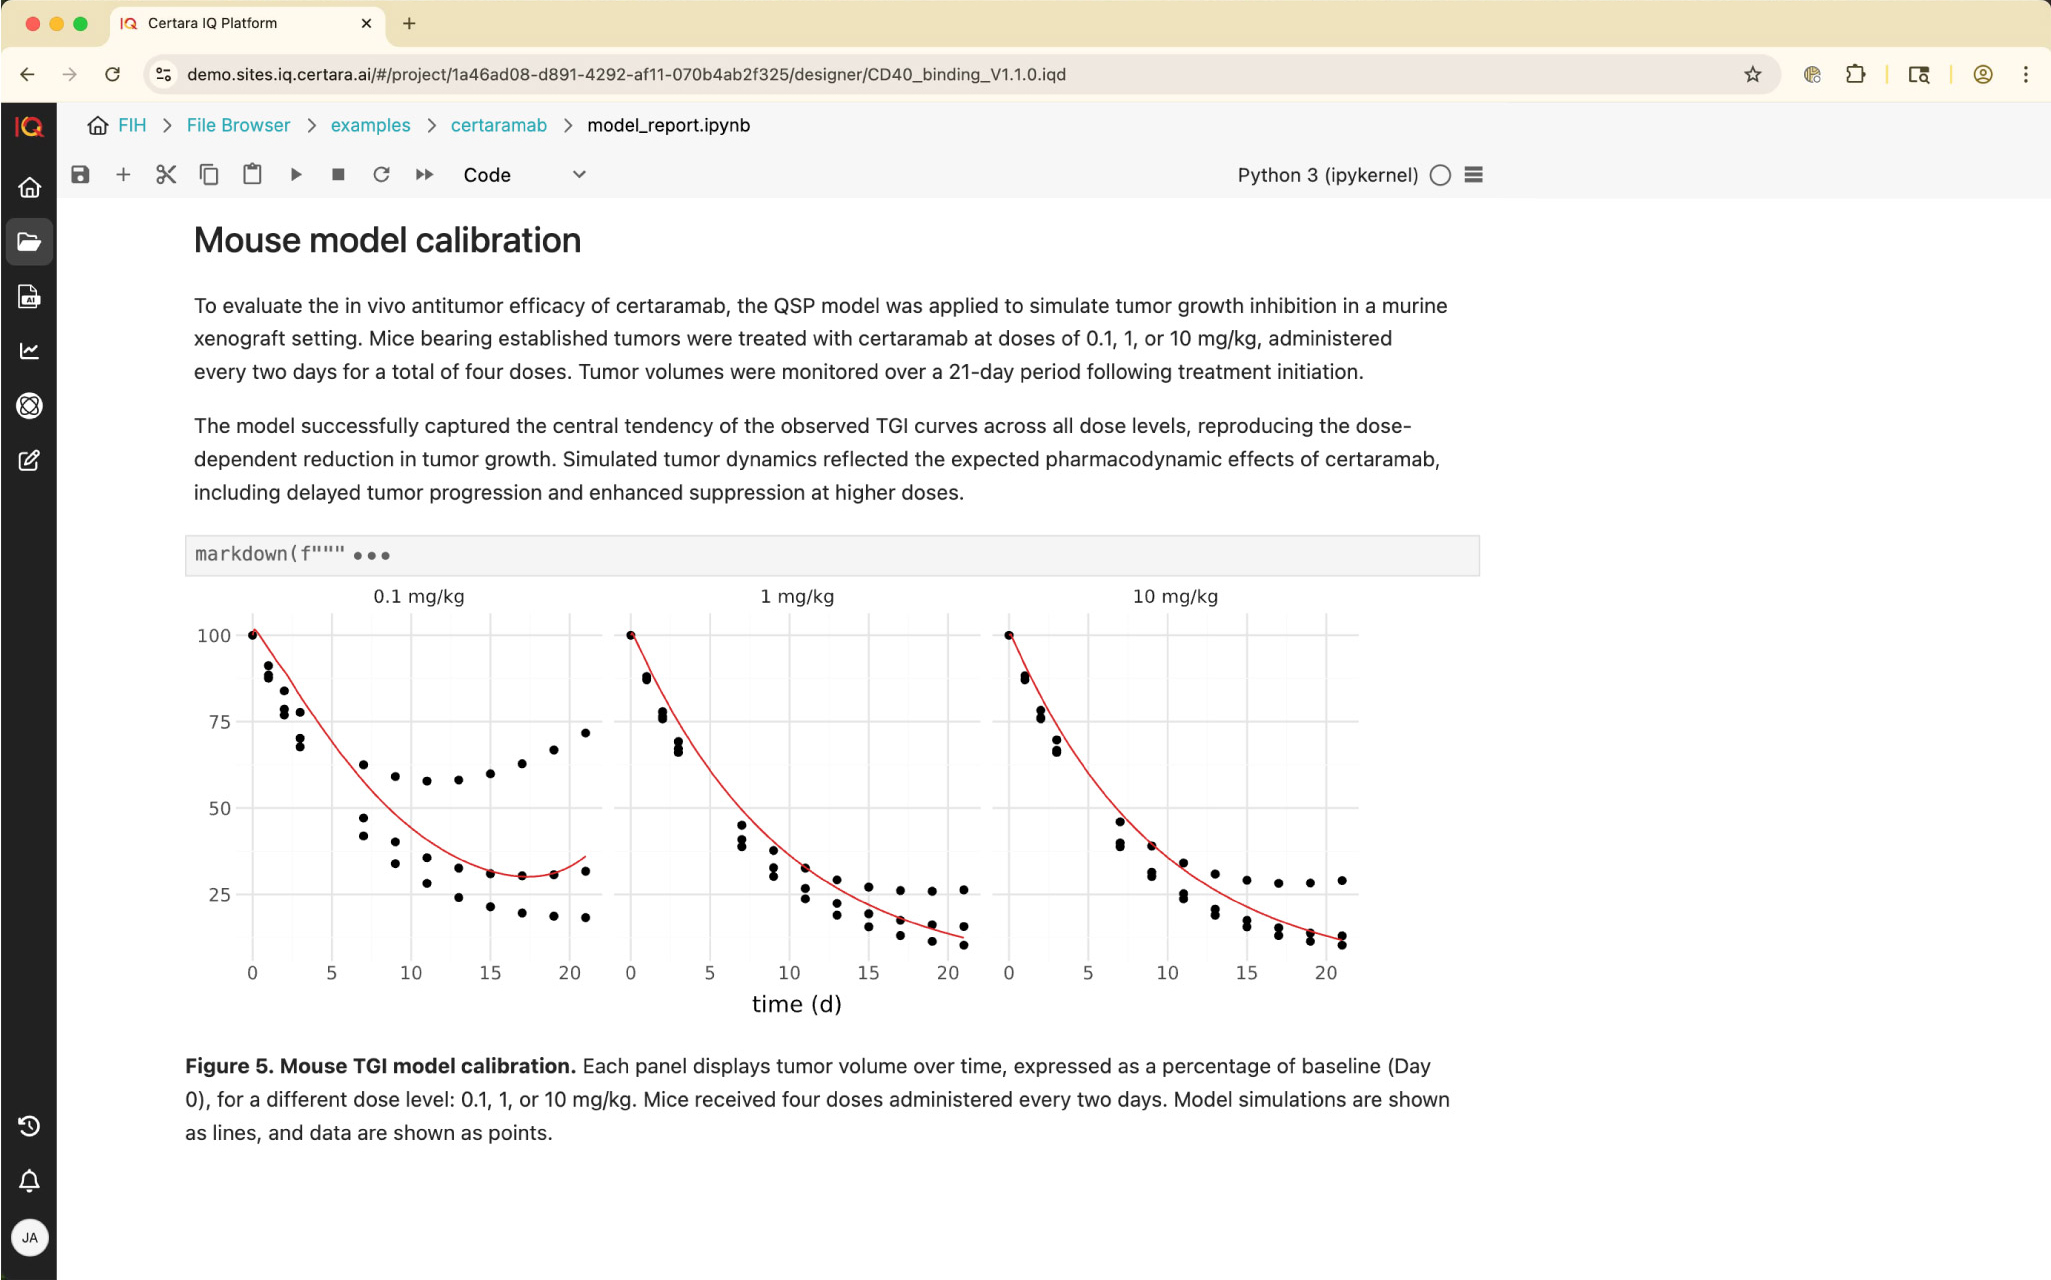The image size is (2051, 1280).
Task: Click the kernel status circle indicator
Action: point(1440,175)
